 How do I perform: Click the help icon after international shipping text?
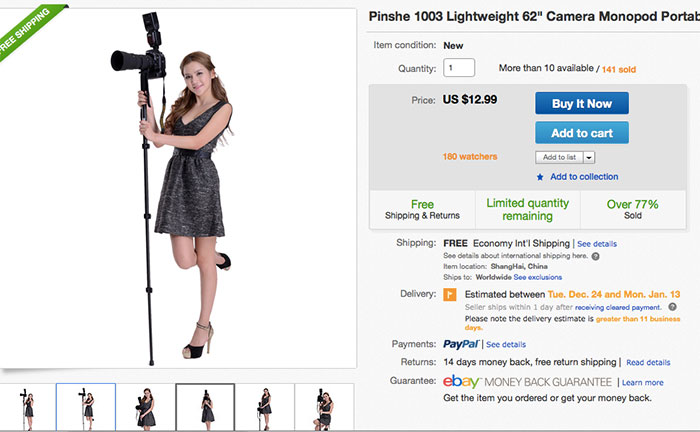pyautogui.click(x=595, y=255)
